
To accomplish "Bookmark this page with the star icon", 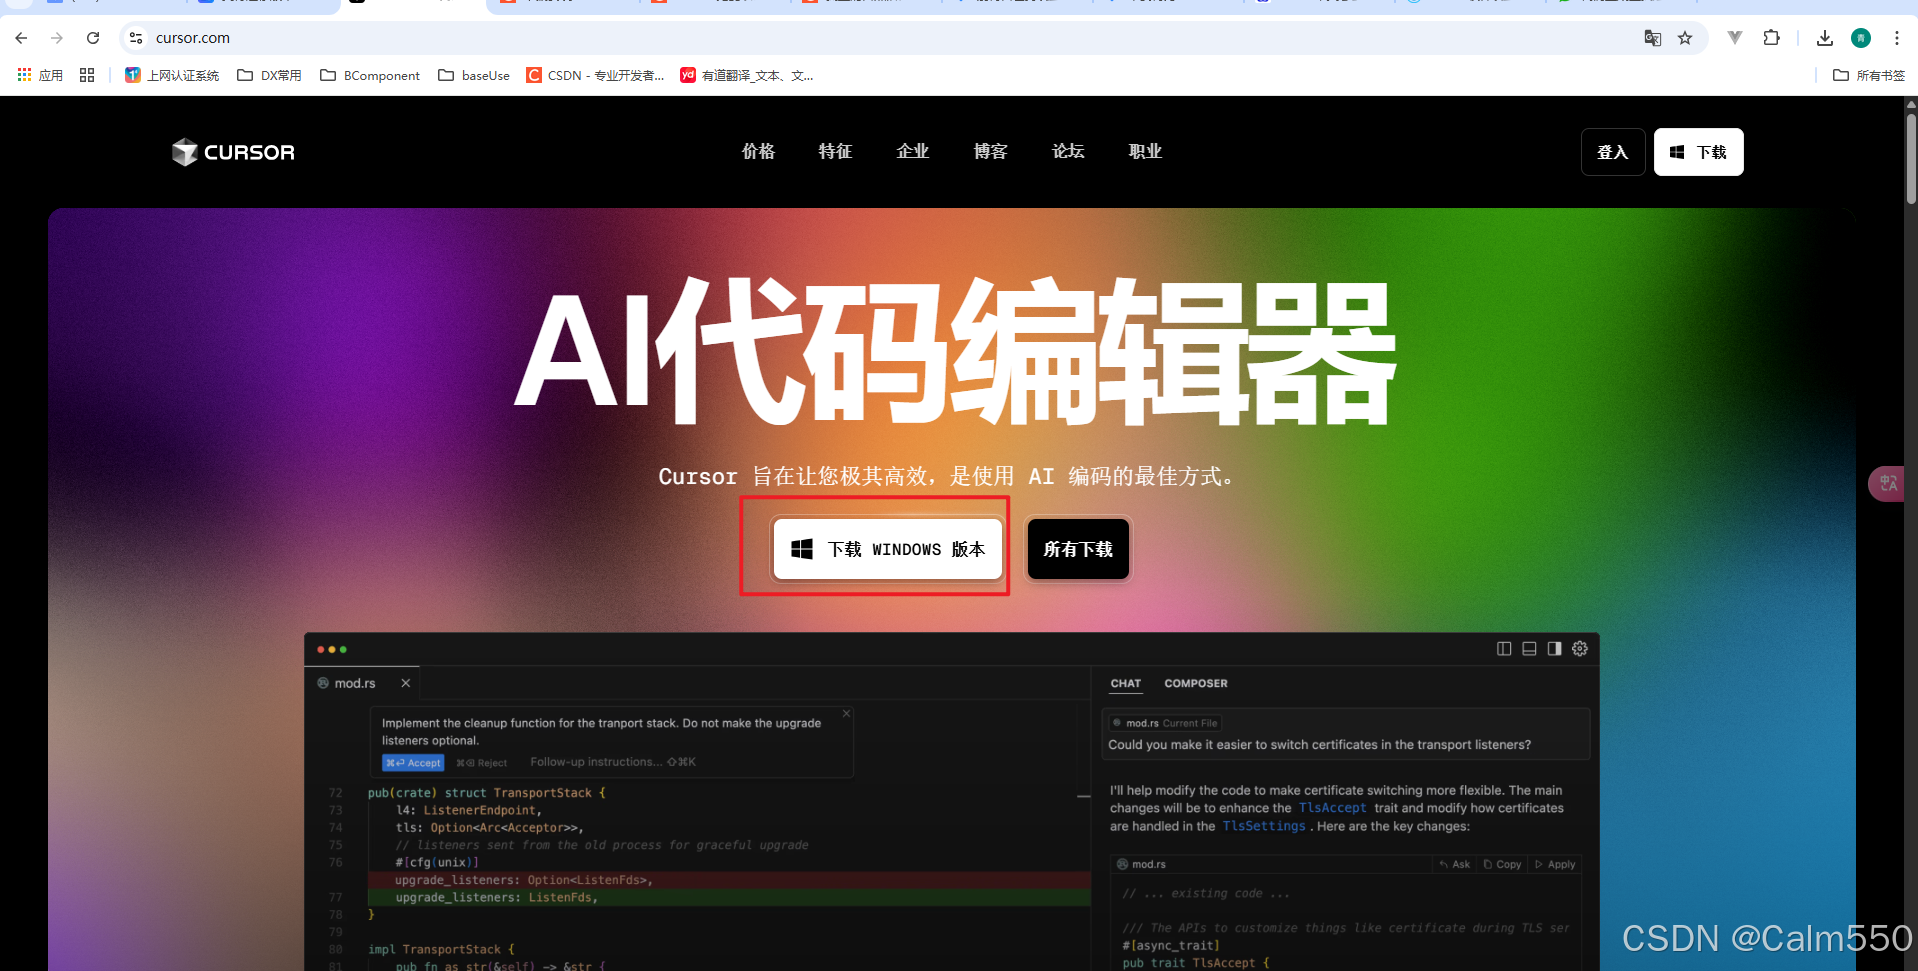I will [1685, 38].
